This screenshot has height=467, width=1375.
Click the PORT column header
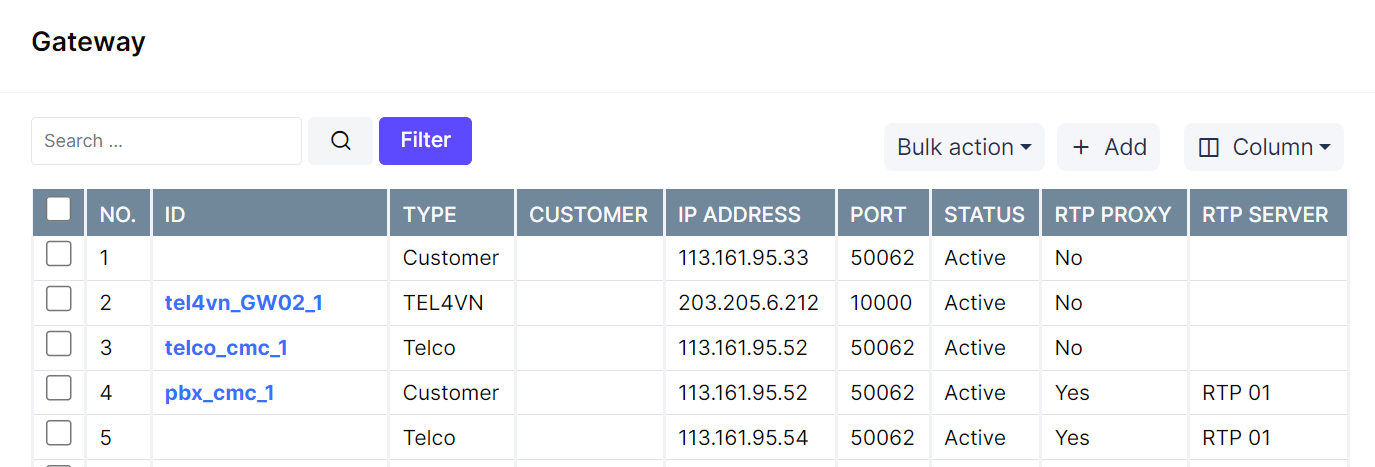(884, 214)
